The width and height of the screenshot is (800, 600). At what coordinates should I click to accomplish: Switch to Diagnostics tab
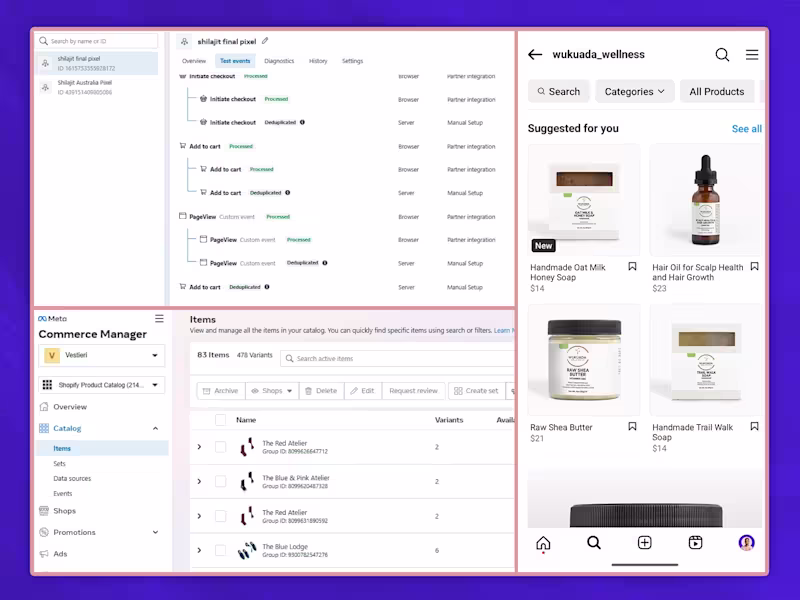(x=279, y=61)
